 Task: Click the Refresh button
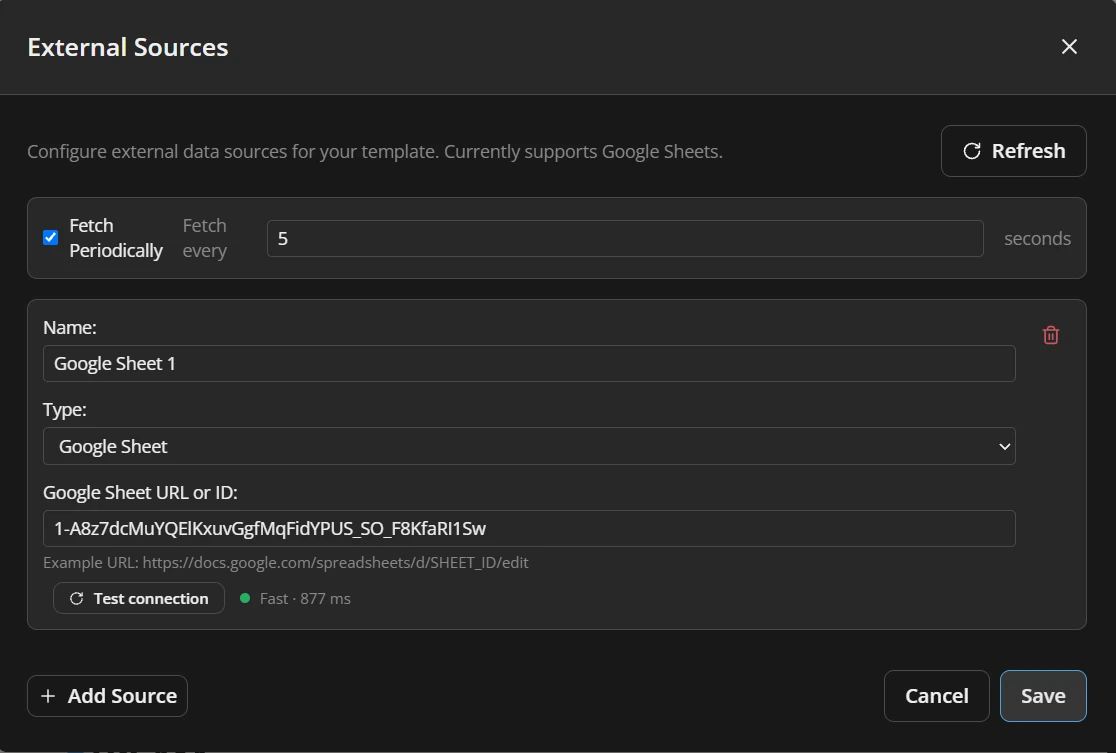1014,151
